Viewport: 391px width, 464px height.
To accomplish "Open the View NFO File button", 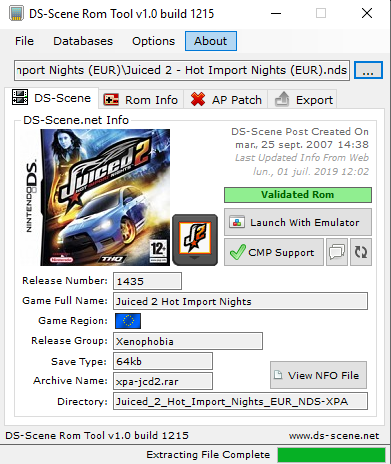I will point(318,375).
